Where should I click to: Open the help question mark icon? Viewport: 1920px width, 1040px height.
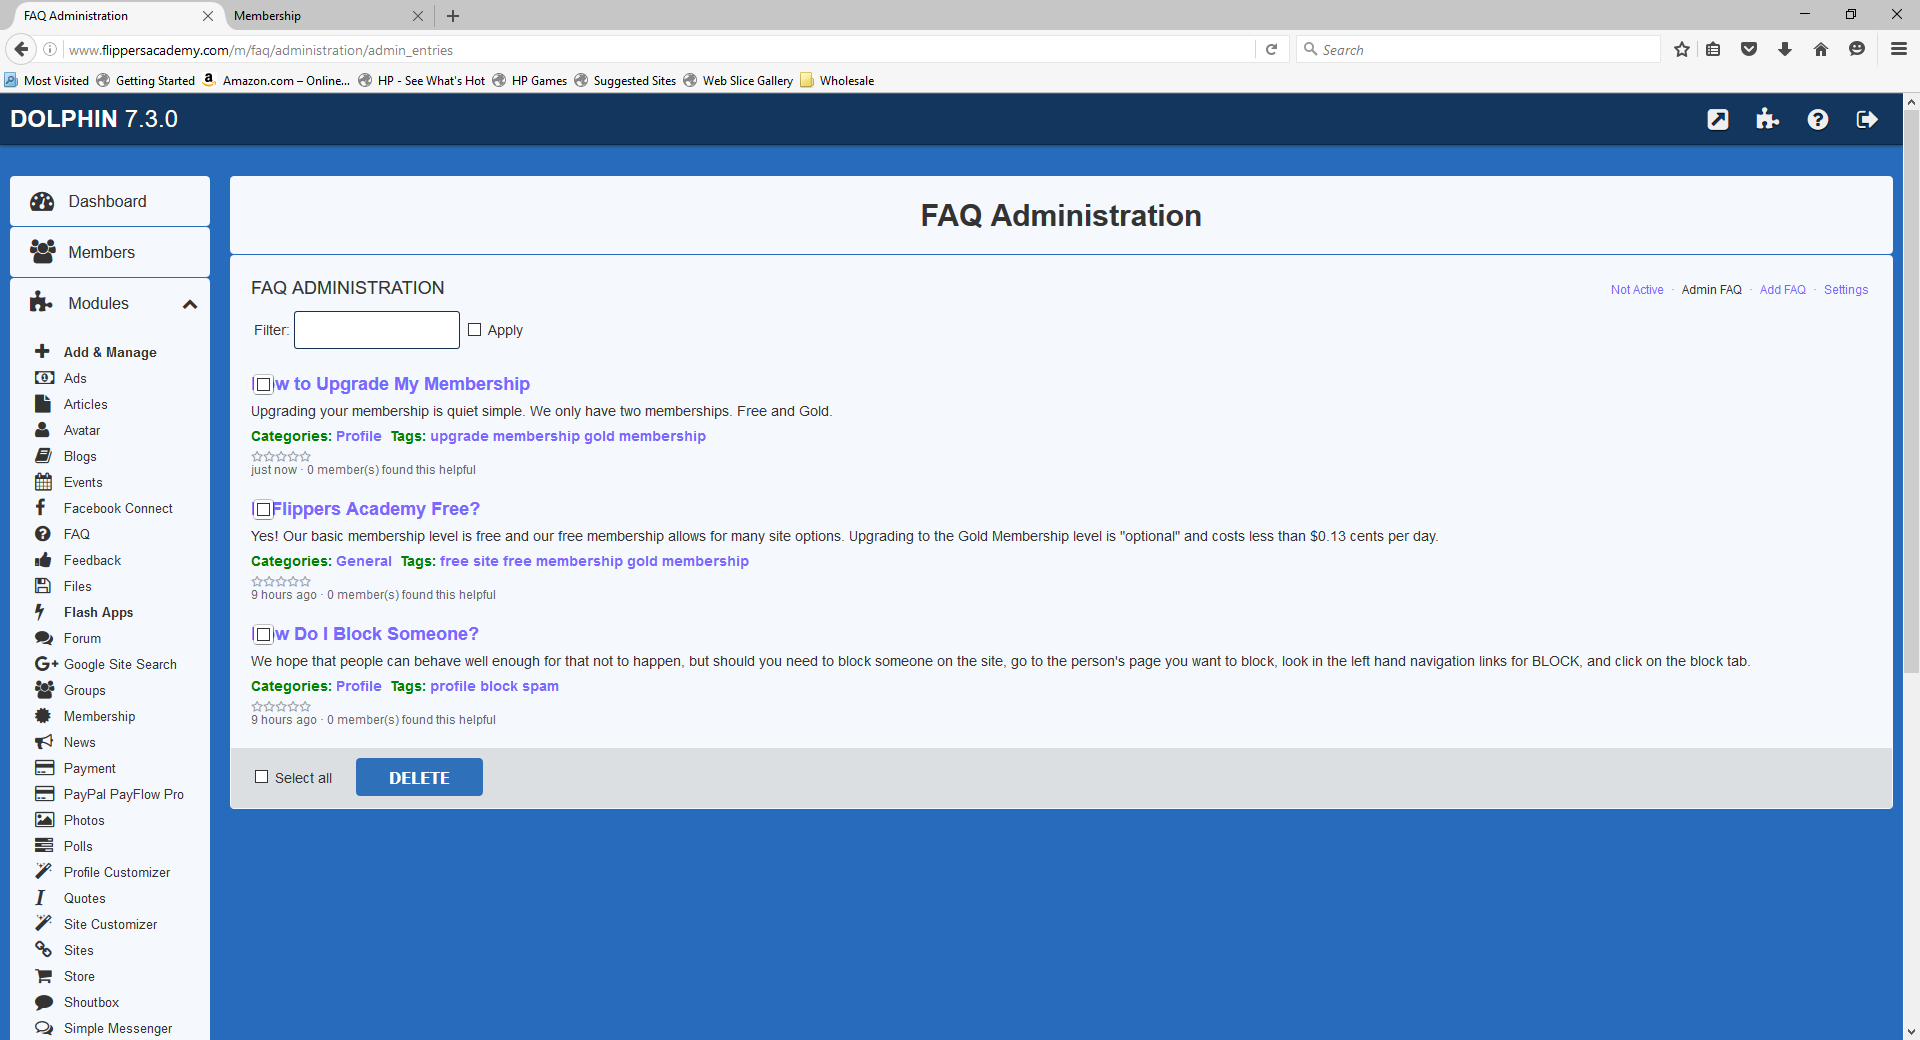pyautogui.click(x=1817, y=120)
